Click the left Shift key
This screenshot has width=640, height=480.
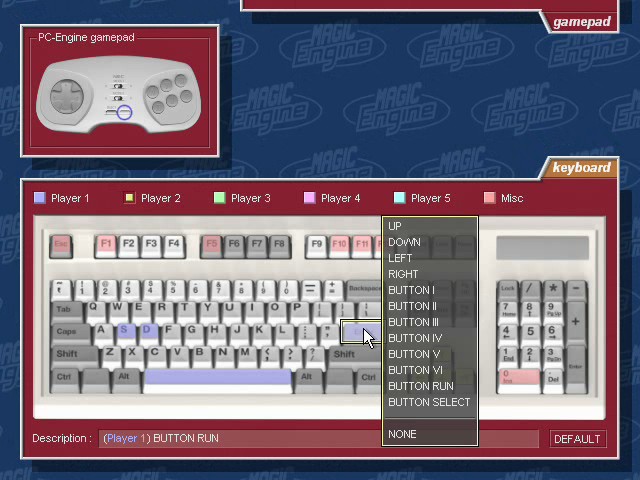click(75, 356)
